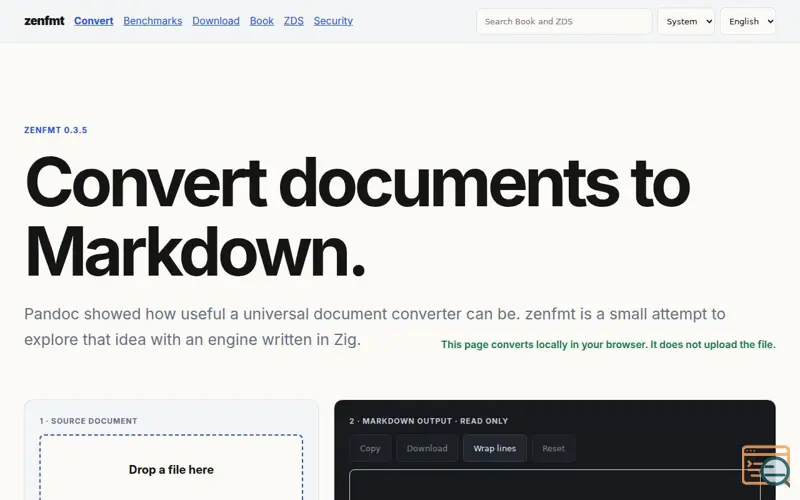Screen dimensions: 800x500
Task: Focus the Search Book and ZDS field
Action: click(564, 21)
